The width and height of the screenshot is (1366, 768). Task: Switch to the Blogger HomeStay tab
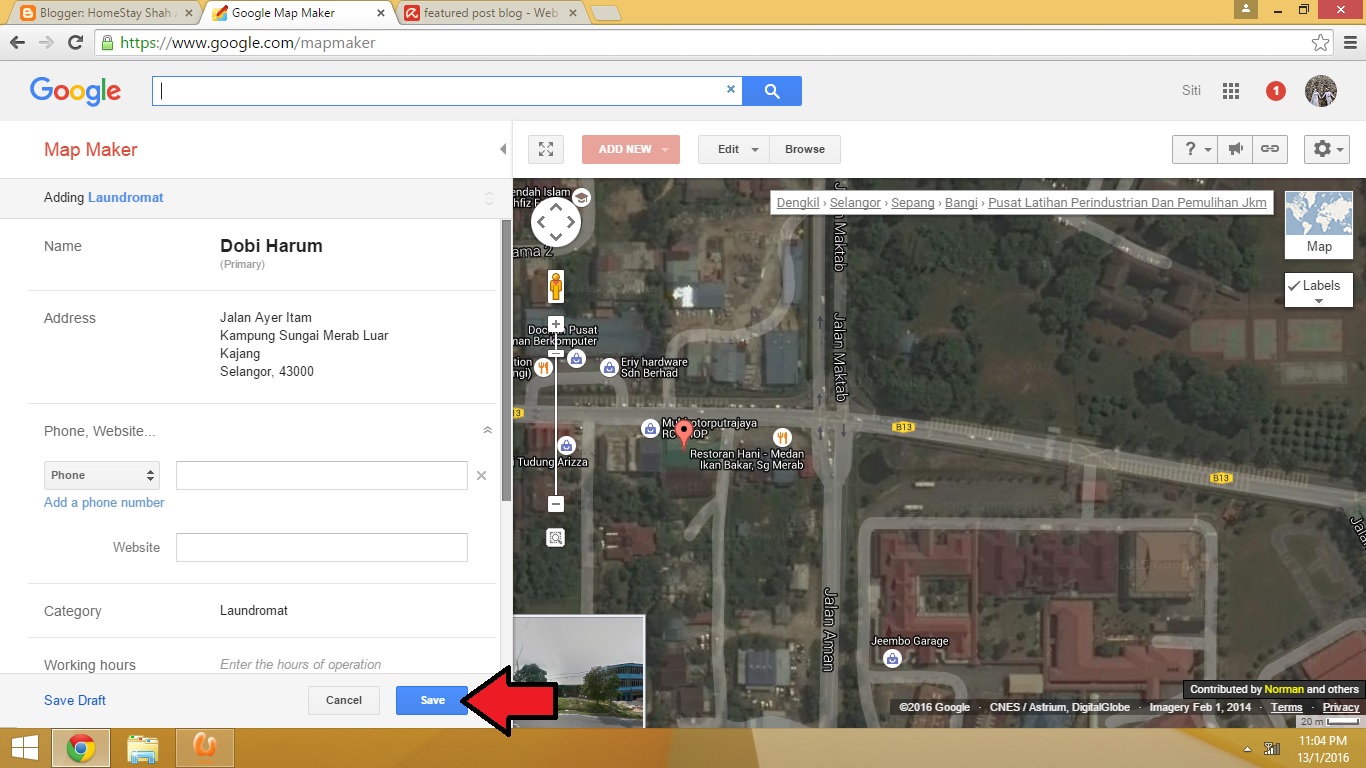[x=100, y=14]
